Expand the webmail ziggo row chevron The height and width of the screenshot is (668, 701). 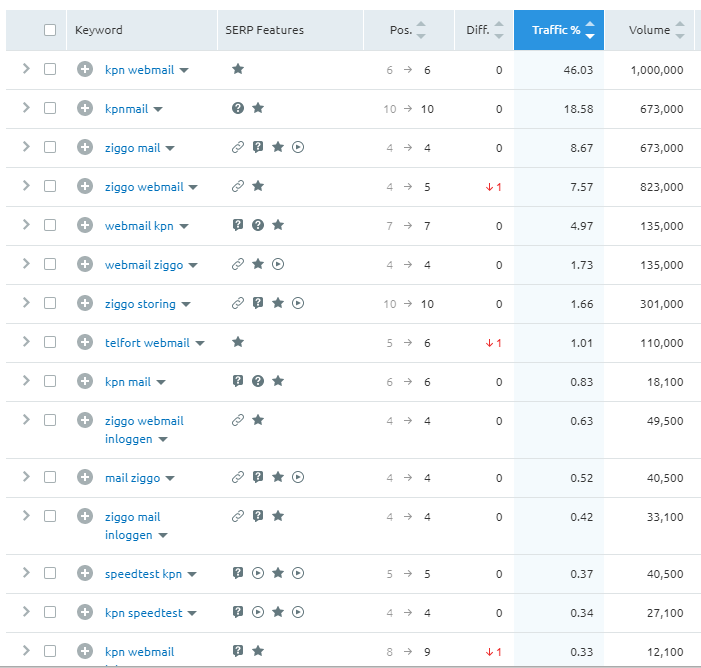pos(26,263)
